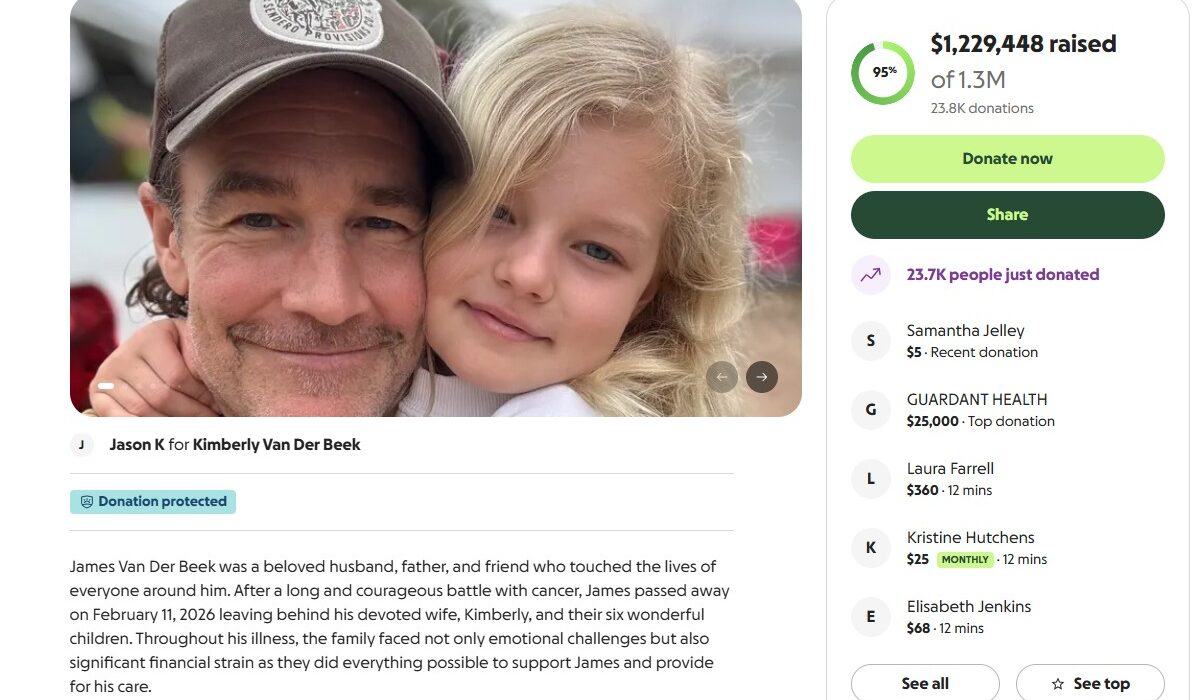The height and width of the screenshot is (700, 1204).
Task: Click the "E" avatar for Elisabeth Jenkins
Action: coord(870,617)
